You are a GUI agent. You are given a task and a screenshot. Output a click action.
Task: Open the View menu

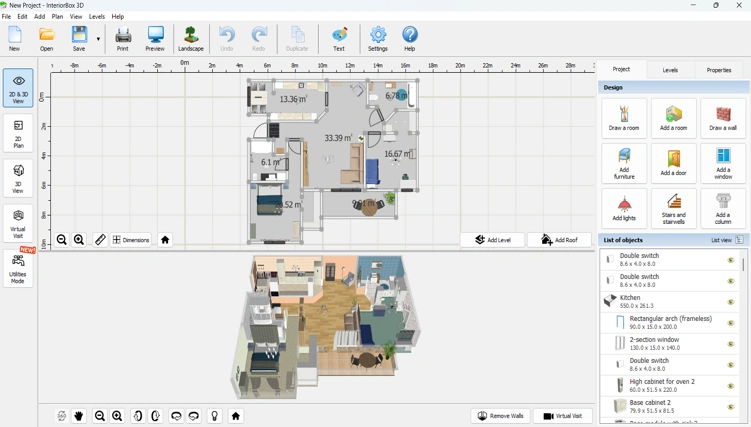pyautogui.click(x=76, y=16)
